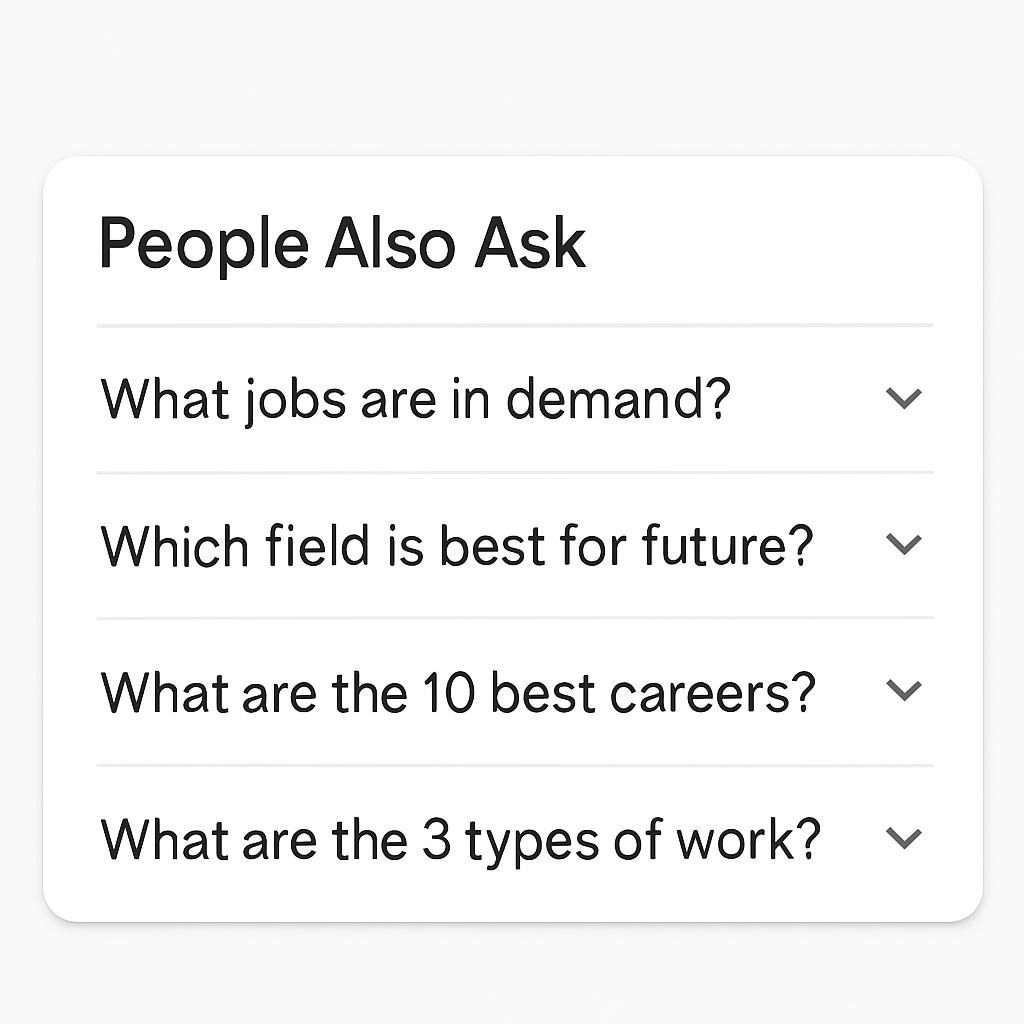Open the "10 best careers" dropdown arrow
Viewport: 1024px width, 1024px height.
tap(904, 691)
